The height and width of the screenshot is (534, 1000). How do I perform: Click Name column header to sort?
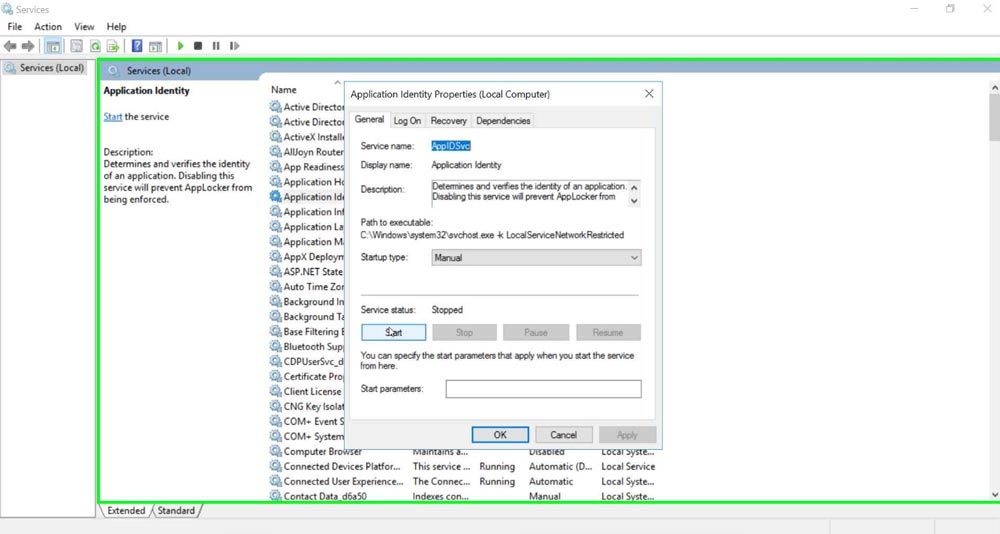284,90
